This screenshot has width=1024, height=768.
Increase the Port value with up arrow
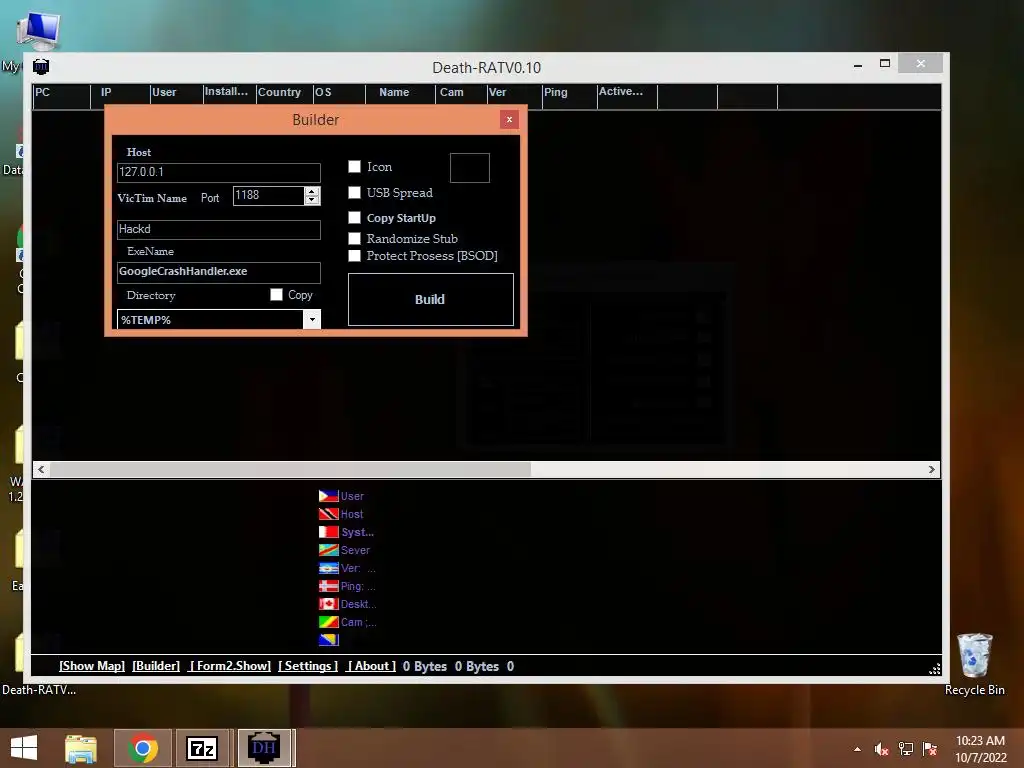pos(312,191)
